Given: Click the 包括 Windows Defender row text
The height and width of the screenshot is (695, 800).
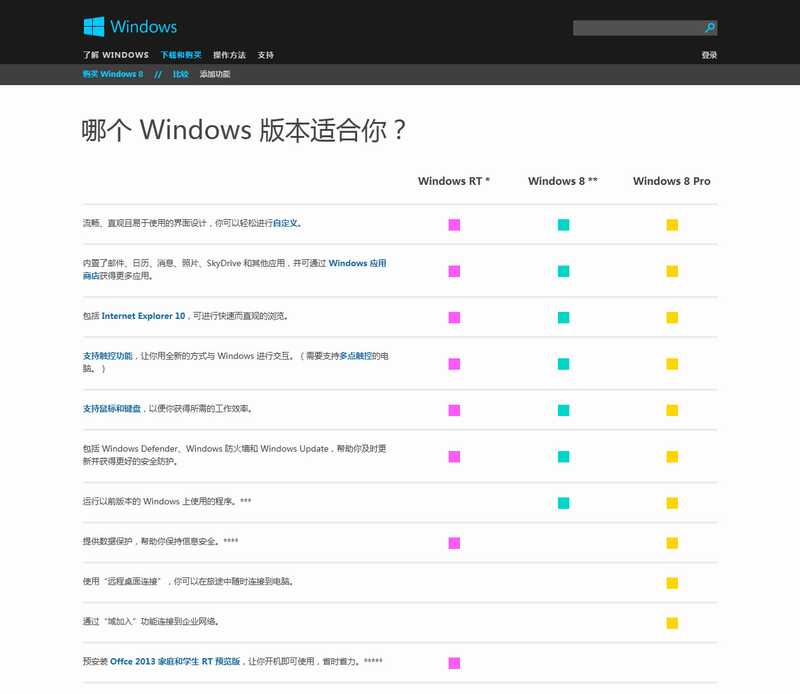Looking at the screenshot, I should [x=234, y=455].
